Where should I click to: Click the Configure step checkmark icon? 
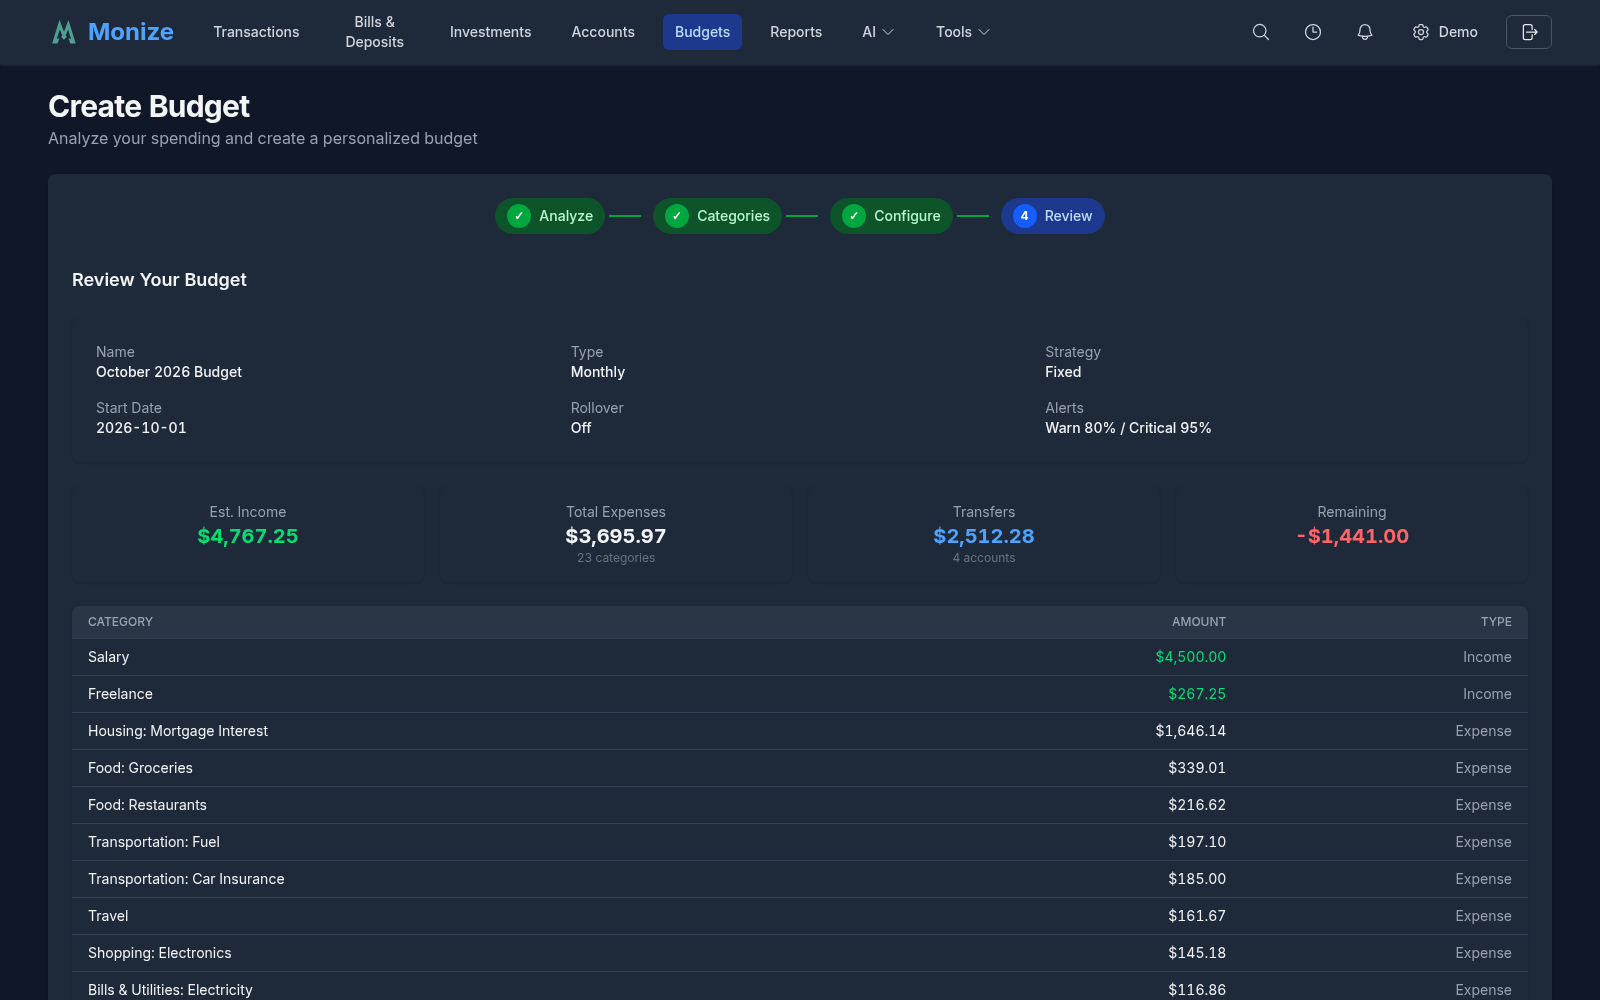854,216
